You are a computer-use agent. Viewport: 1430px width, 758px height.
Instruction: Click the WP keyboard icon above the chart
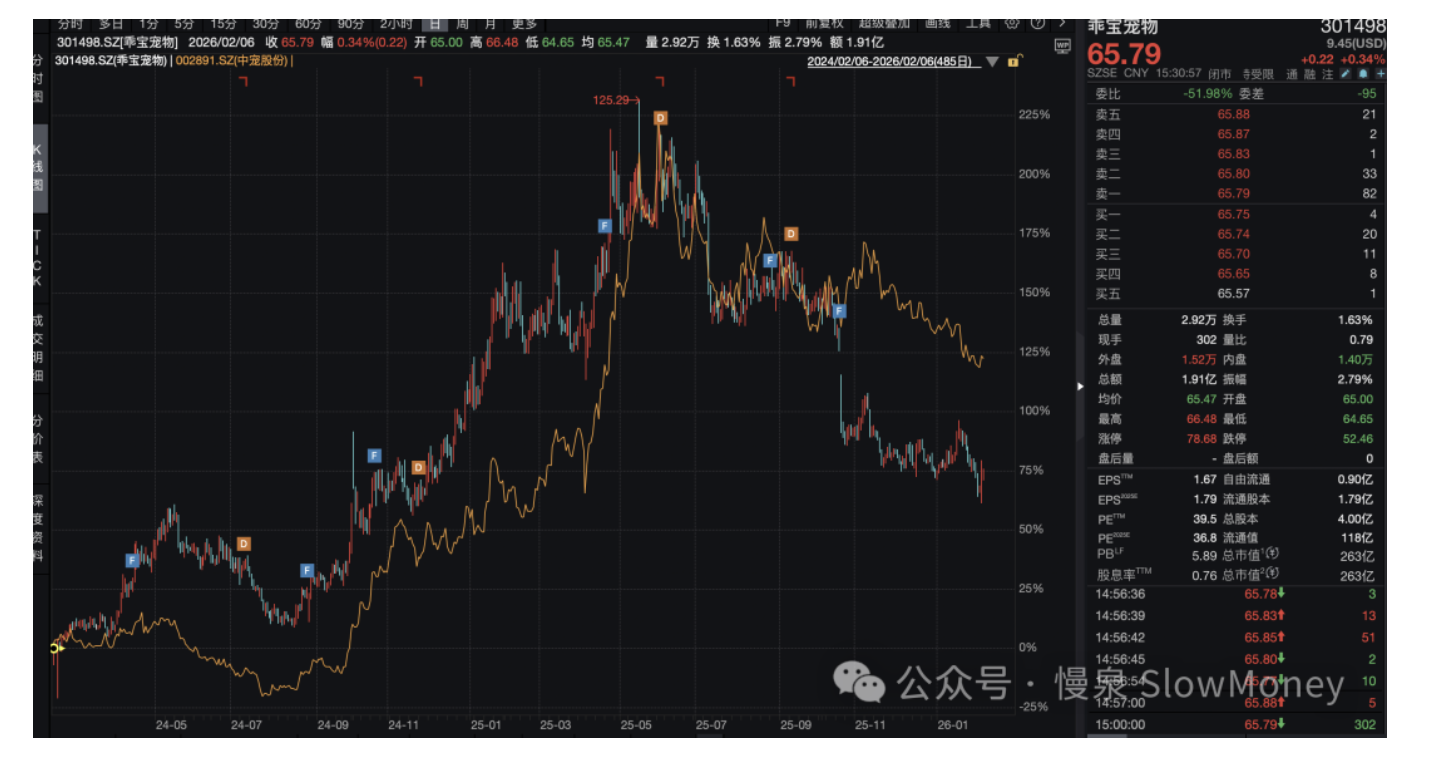pyautogui.click(x=1062, y=45)
